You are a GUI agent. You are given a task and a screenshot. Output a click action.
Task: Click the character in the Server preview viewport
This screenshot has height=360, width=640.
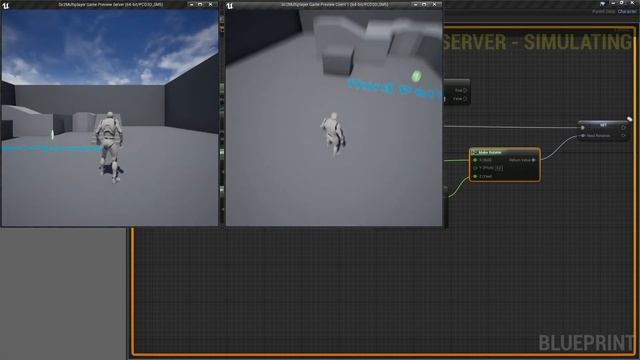(109, 146)
